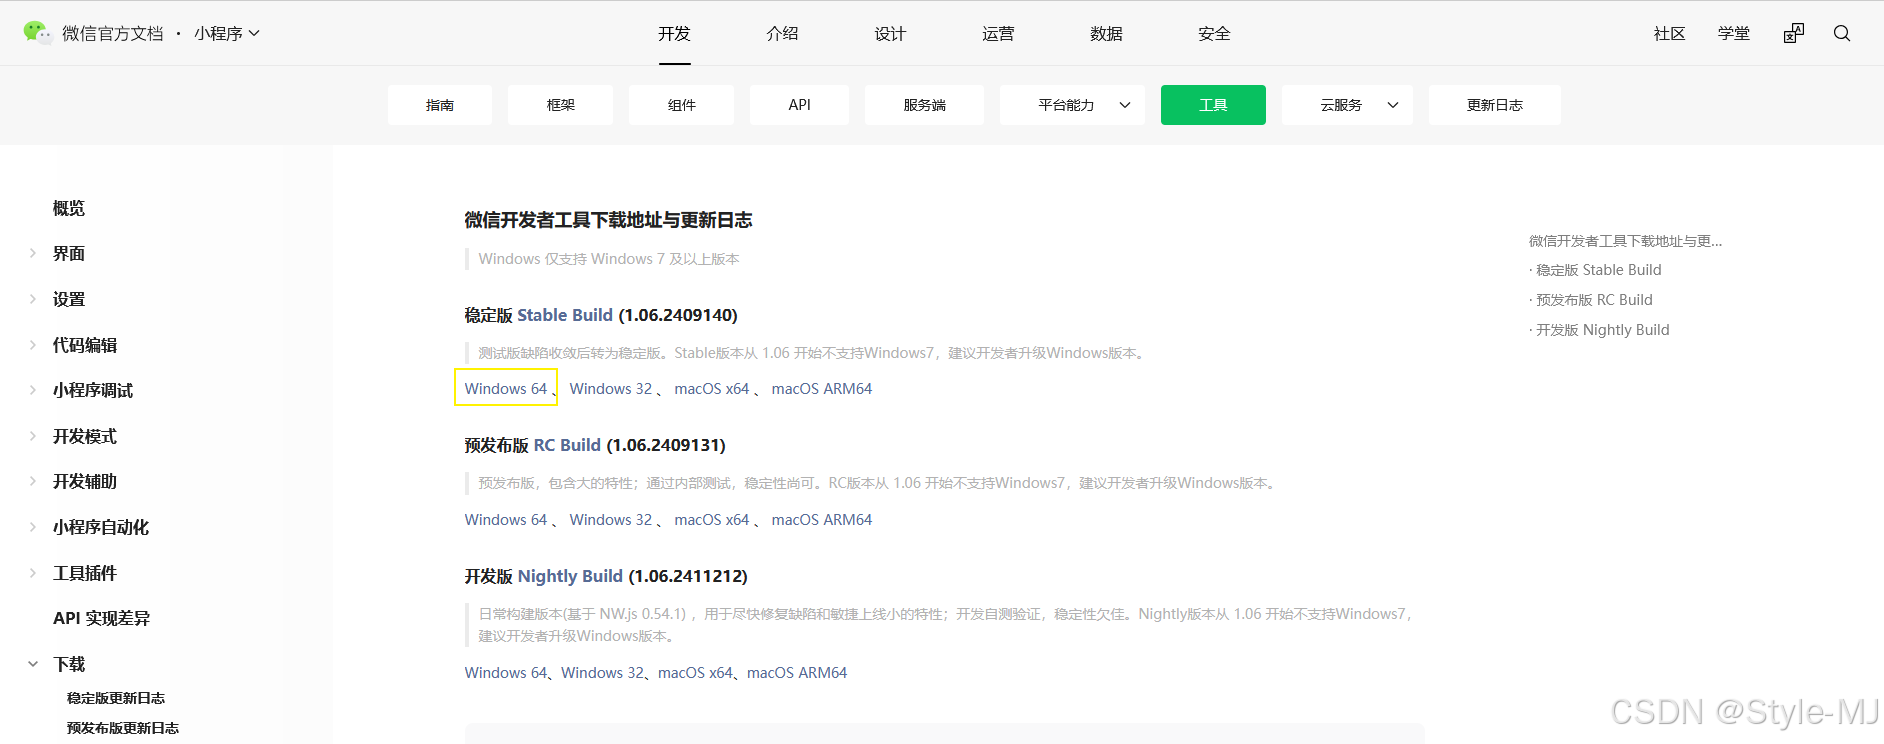Screen dimensions: 1884x744
Task: Select the 框架 sub-navigation button
Action: click(x=560, y=105)
